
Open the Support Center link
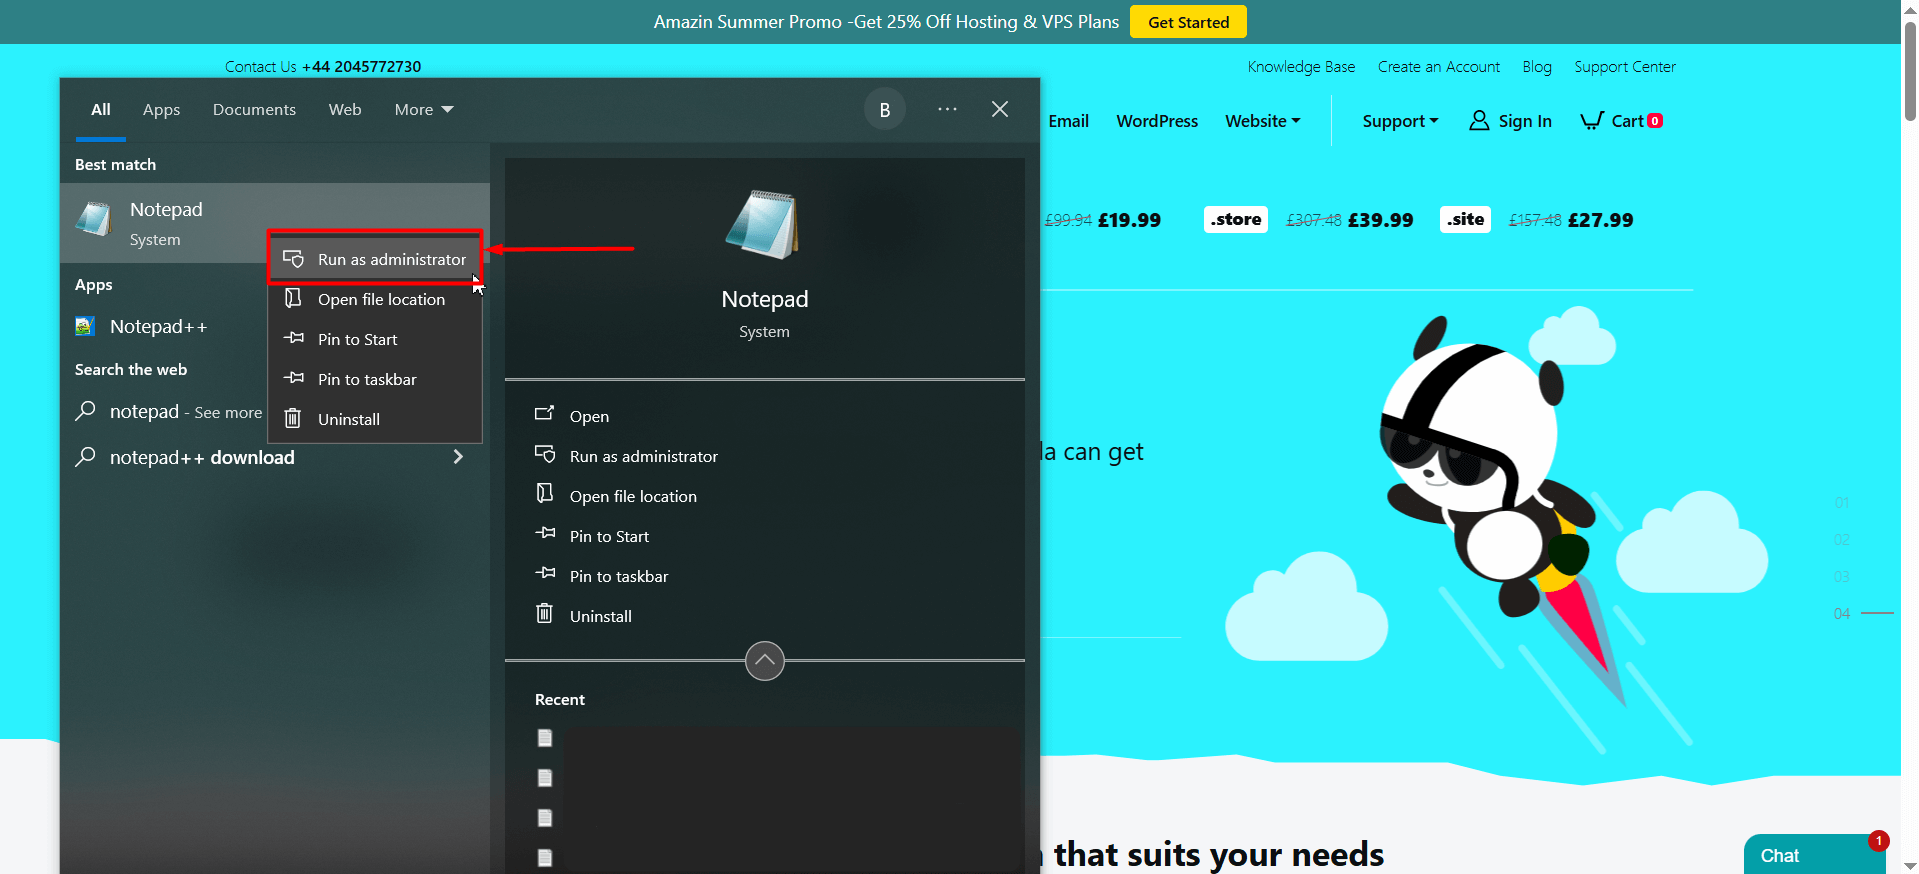click(x=1625, y=67)
